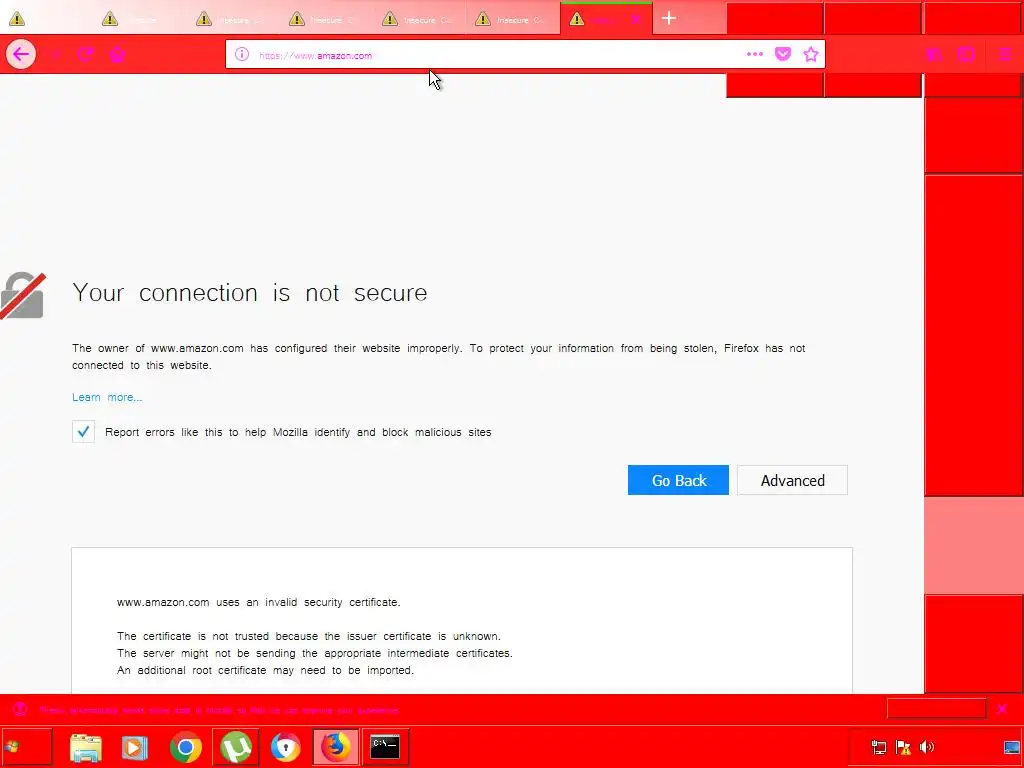Open site information icon in address bar

pos(242,55)
